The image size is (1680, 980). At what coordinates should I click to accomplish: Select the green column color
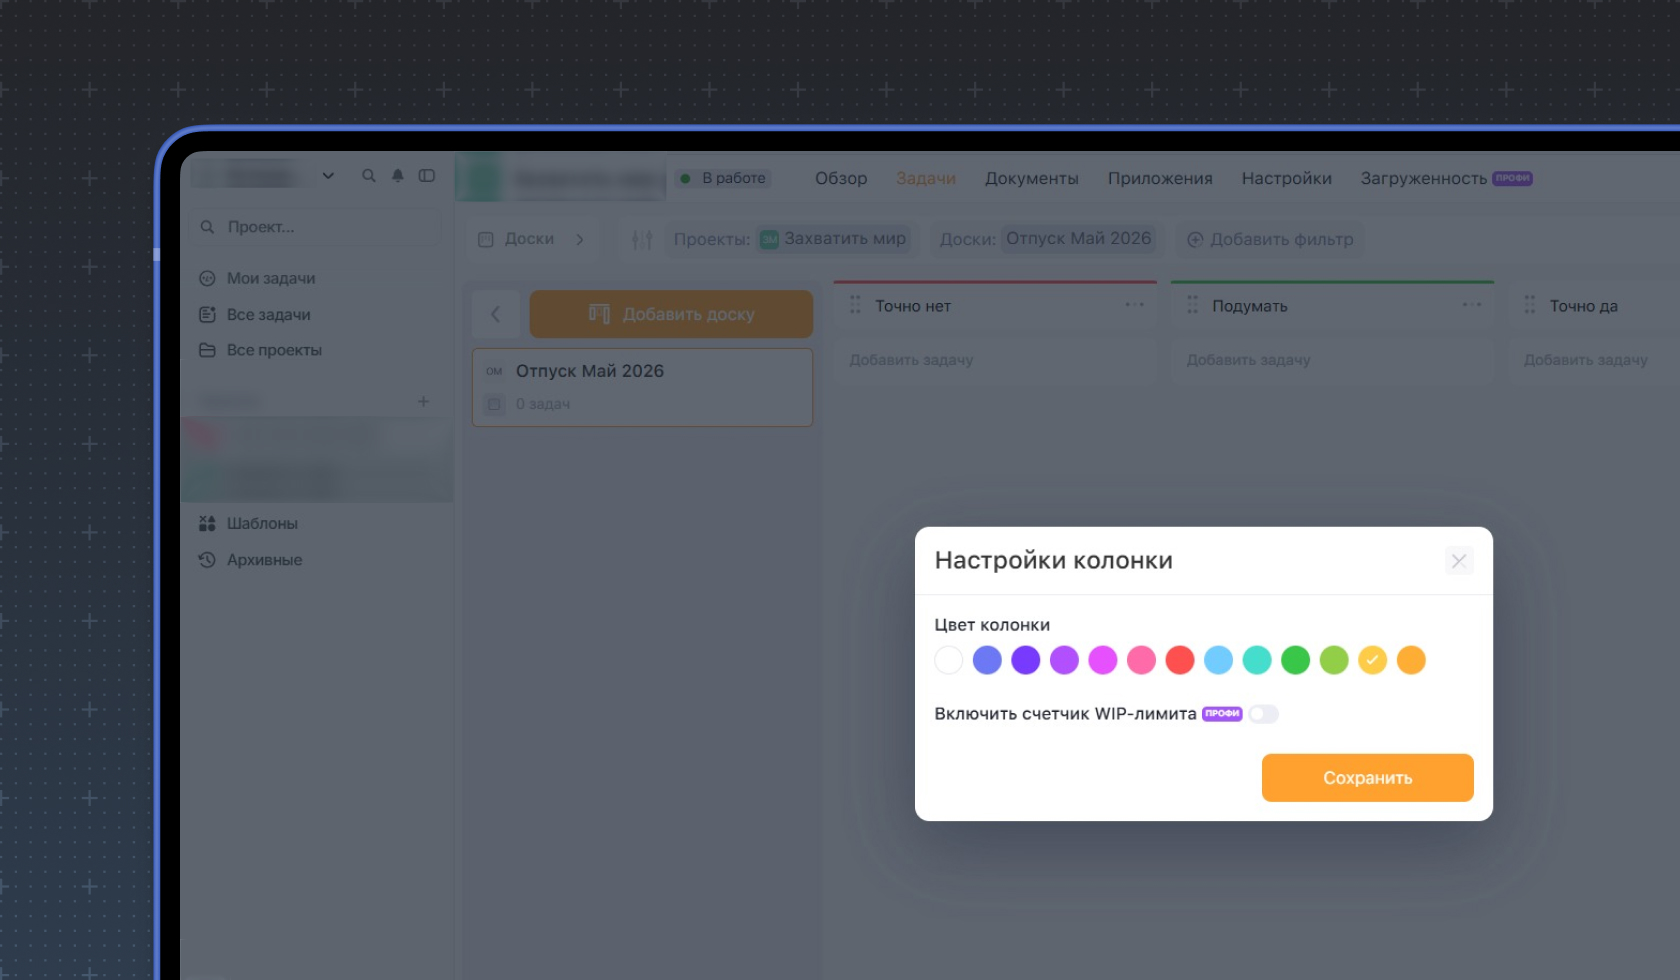point(1295,660)
